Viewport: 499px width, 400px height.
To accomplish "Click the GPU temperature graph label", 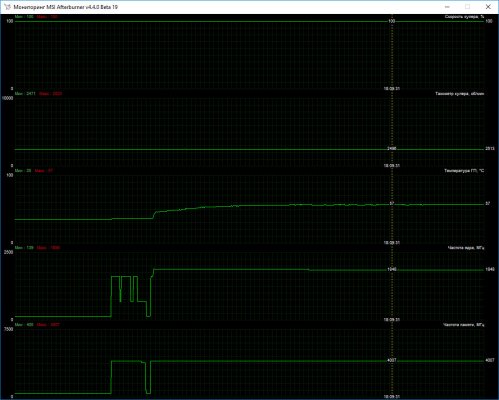I will pyautogui.click(x=464, y=171).
